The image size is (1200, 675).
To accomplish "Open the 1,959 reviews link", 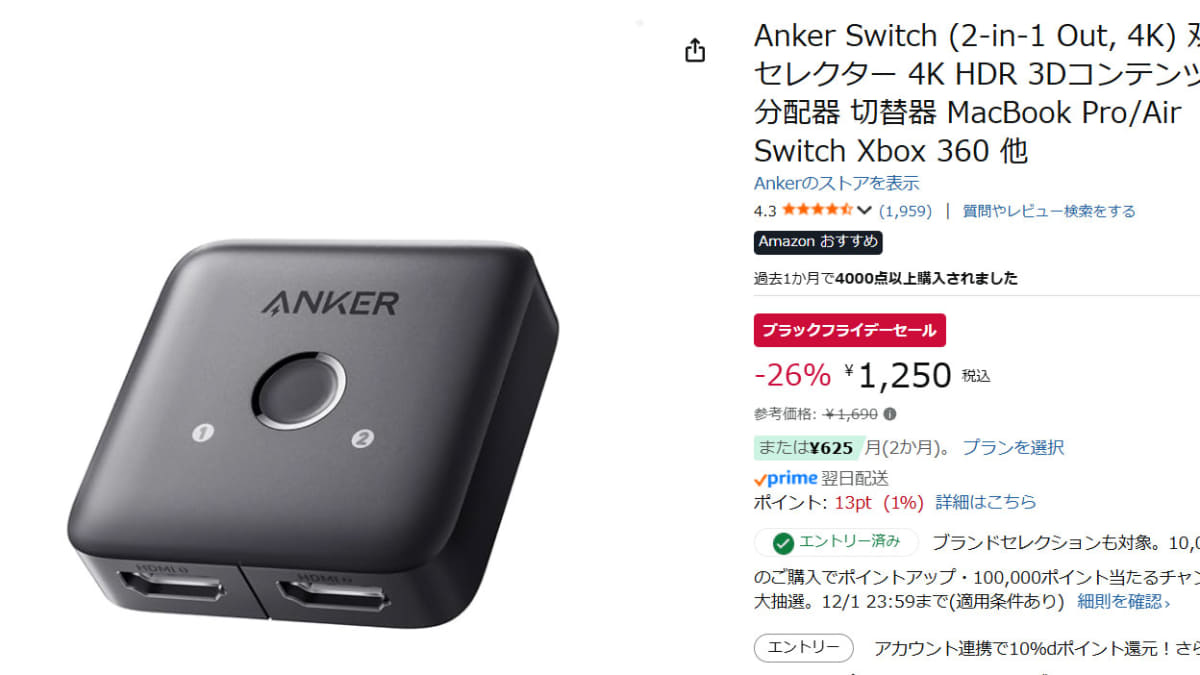I will [x=905, y=211].
